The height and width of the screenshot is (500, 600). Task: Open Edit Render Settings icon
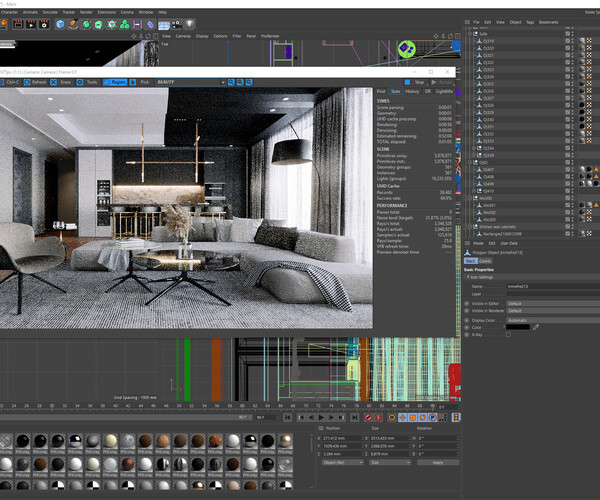pos(44,24)
